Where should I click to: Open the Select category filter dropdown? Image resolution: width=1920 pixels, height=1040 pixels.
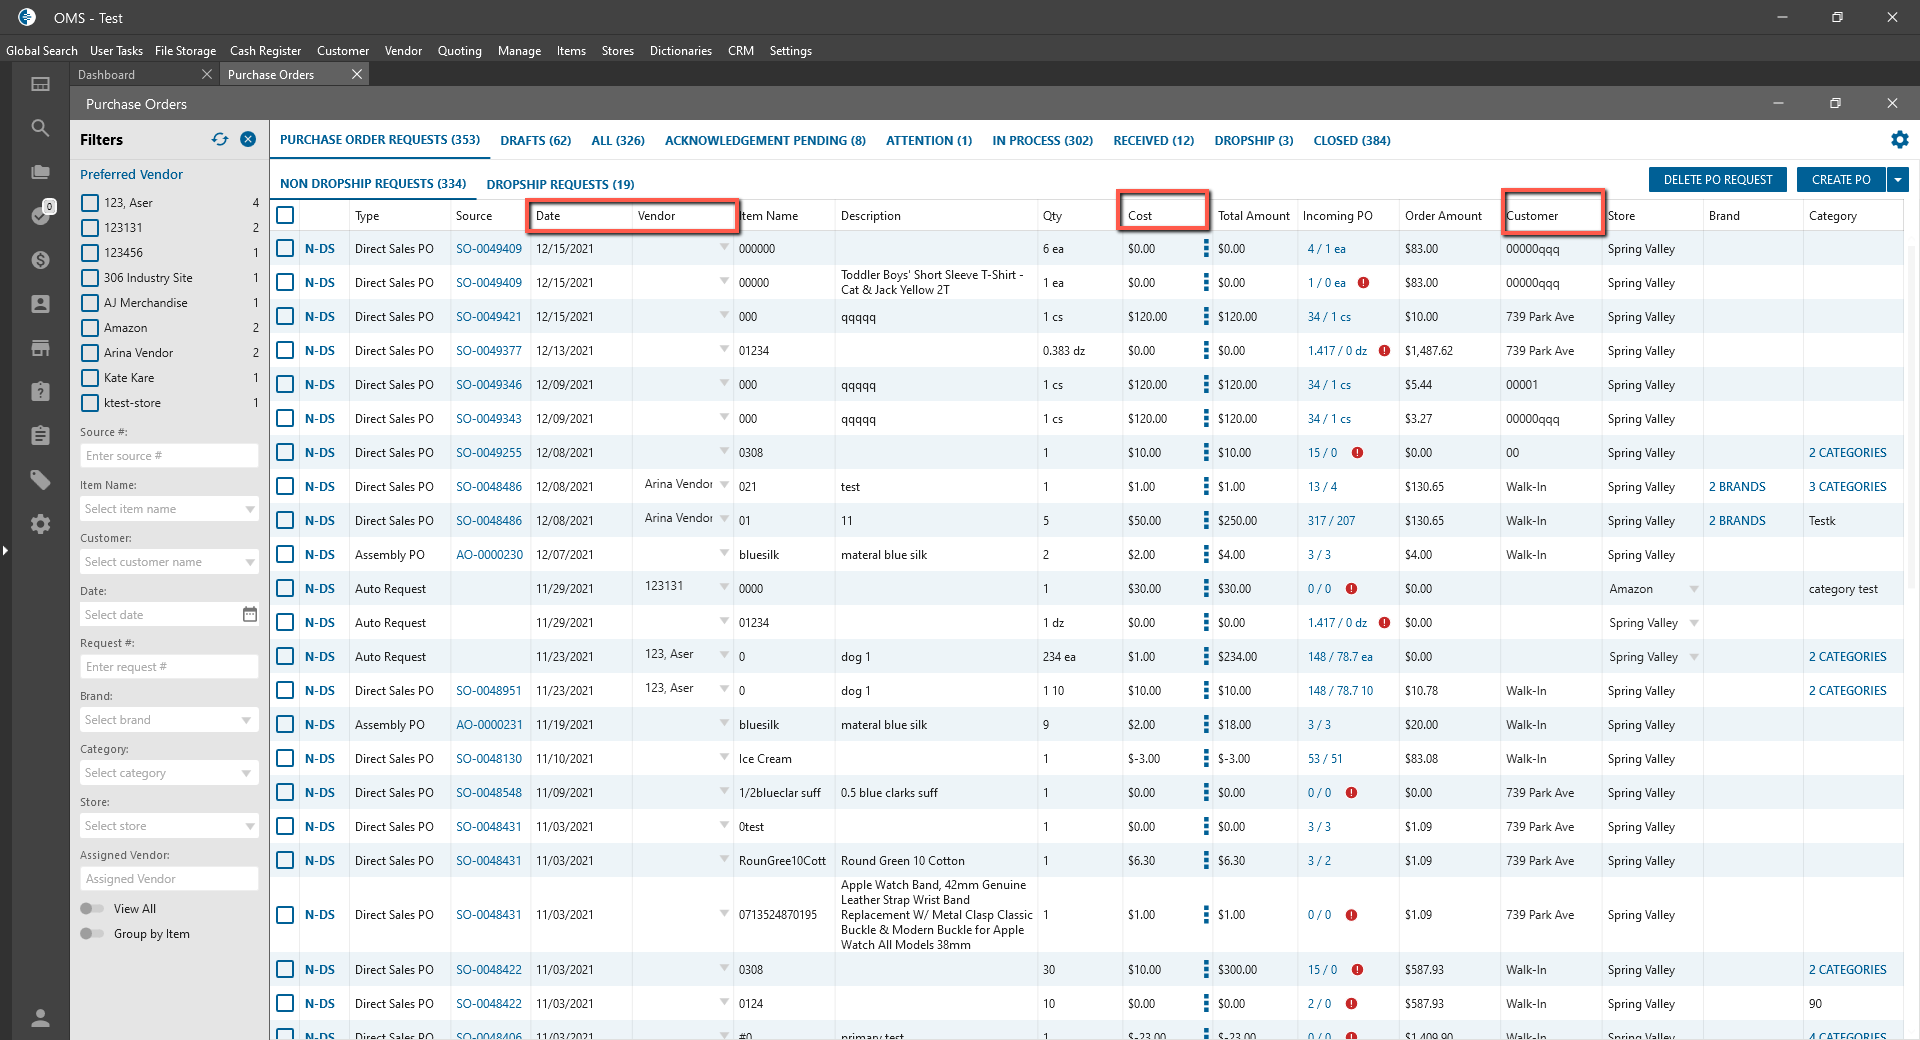point(168,773)
